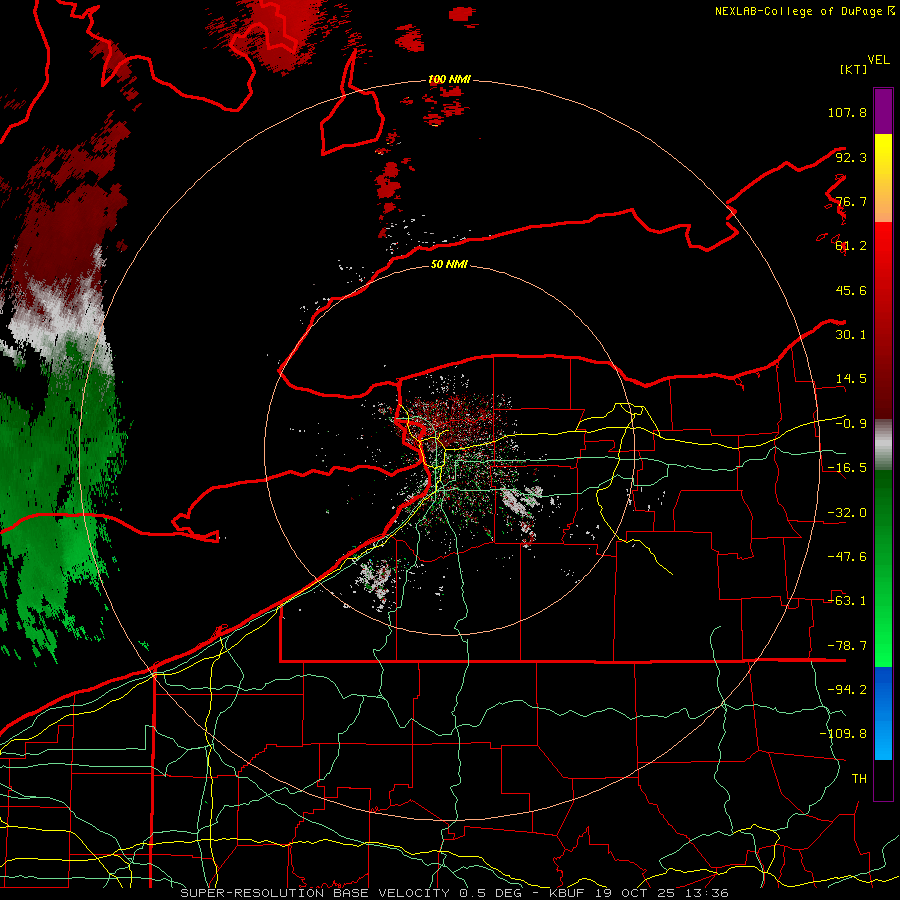
Task: Click the 50 NMI range ring label
Action: 449,264
